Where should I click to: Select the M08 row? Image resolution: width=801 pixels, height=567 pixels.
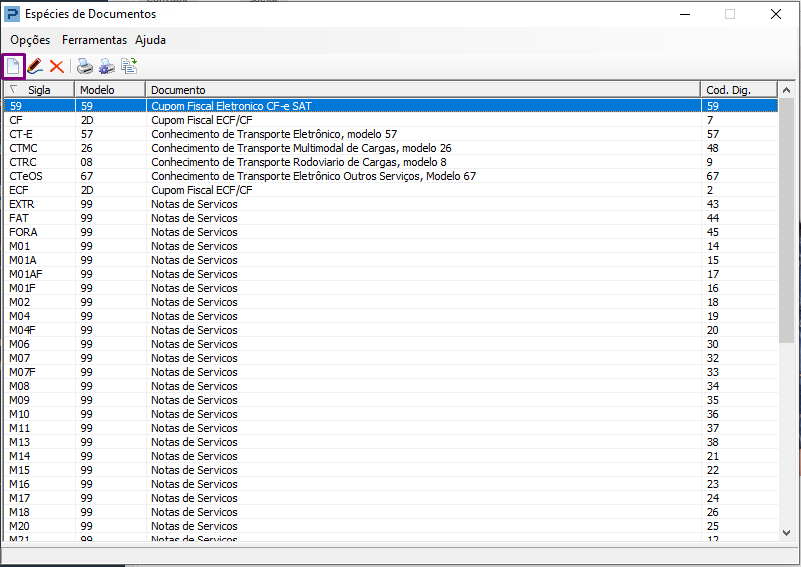pos(391,386)
